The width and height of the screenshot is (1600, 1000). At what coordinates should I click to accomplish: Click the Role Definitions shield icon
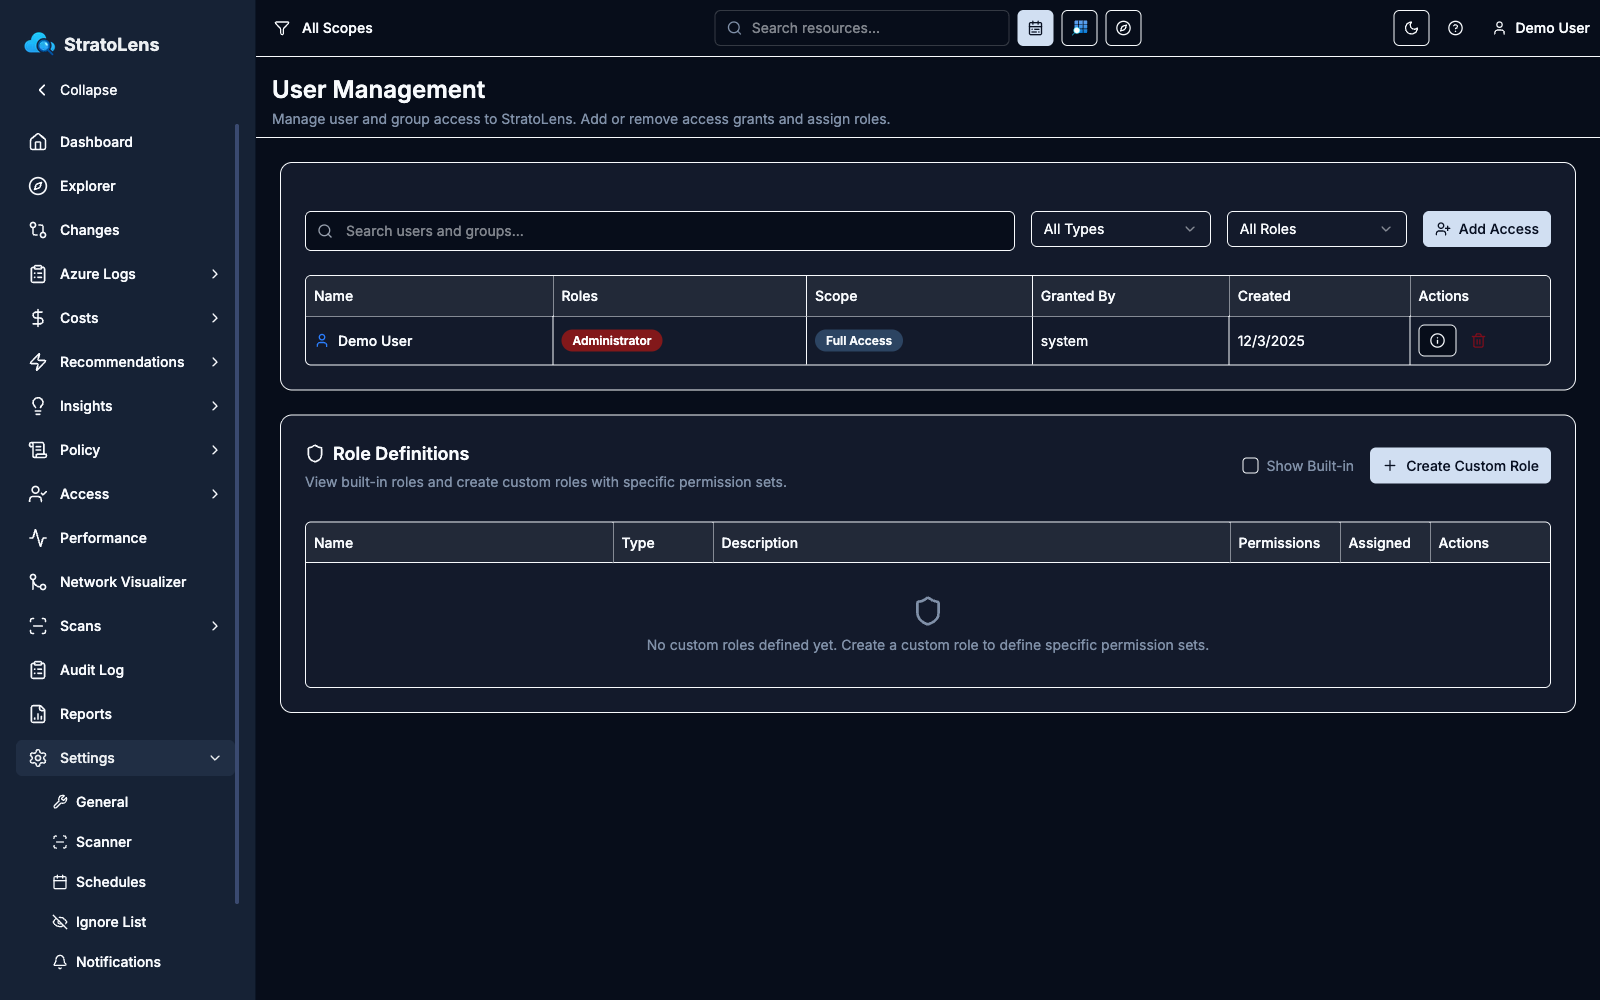click(x=315, y=454)
